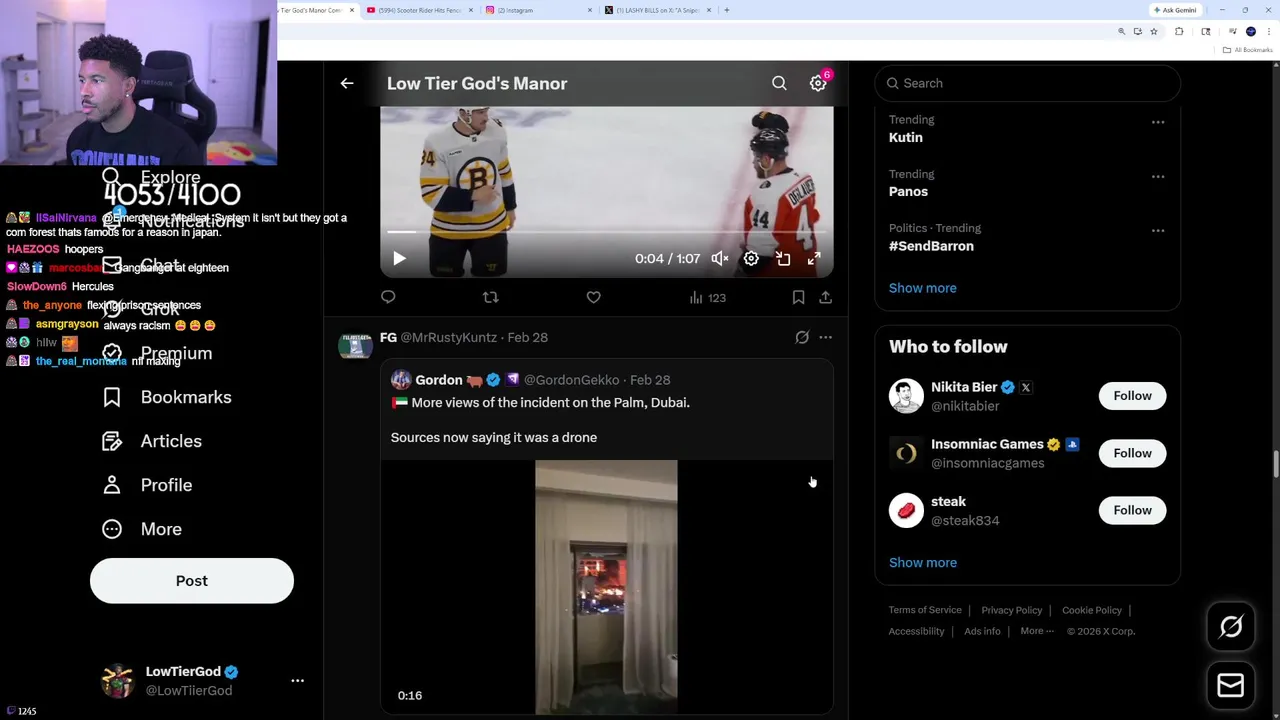Viewport: 1280px width, 720px height.
Task: Open more options on FG's post
Action: [825, 338]
